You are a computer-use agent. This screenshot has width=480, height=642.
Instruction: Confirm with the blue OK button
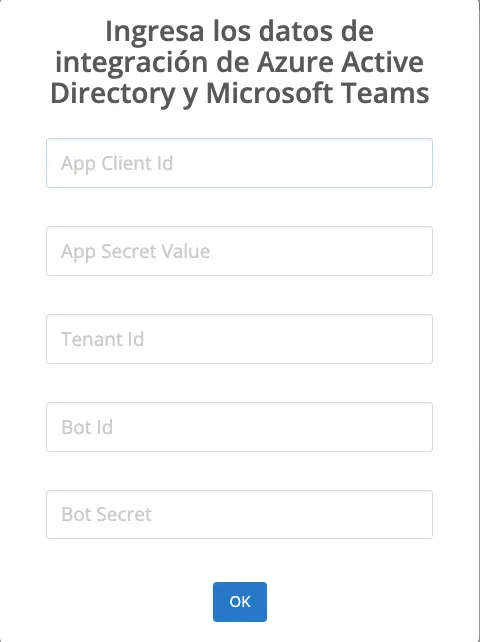coord(240,602)
